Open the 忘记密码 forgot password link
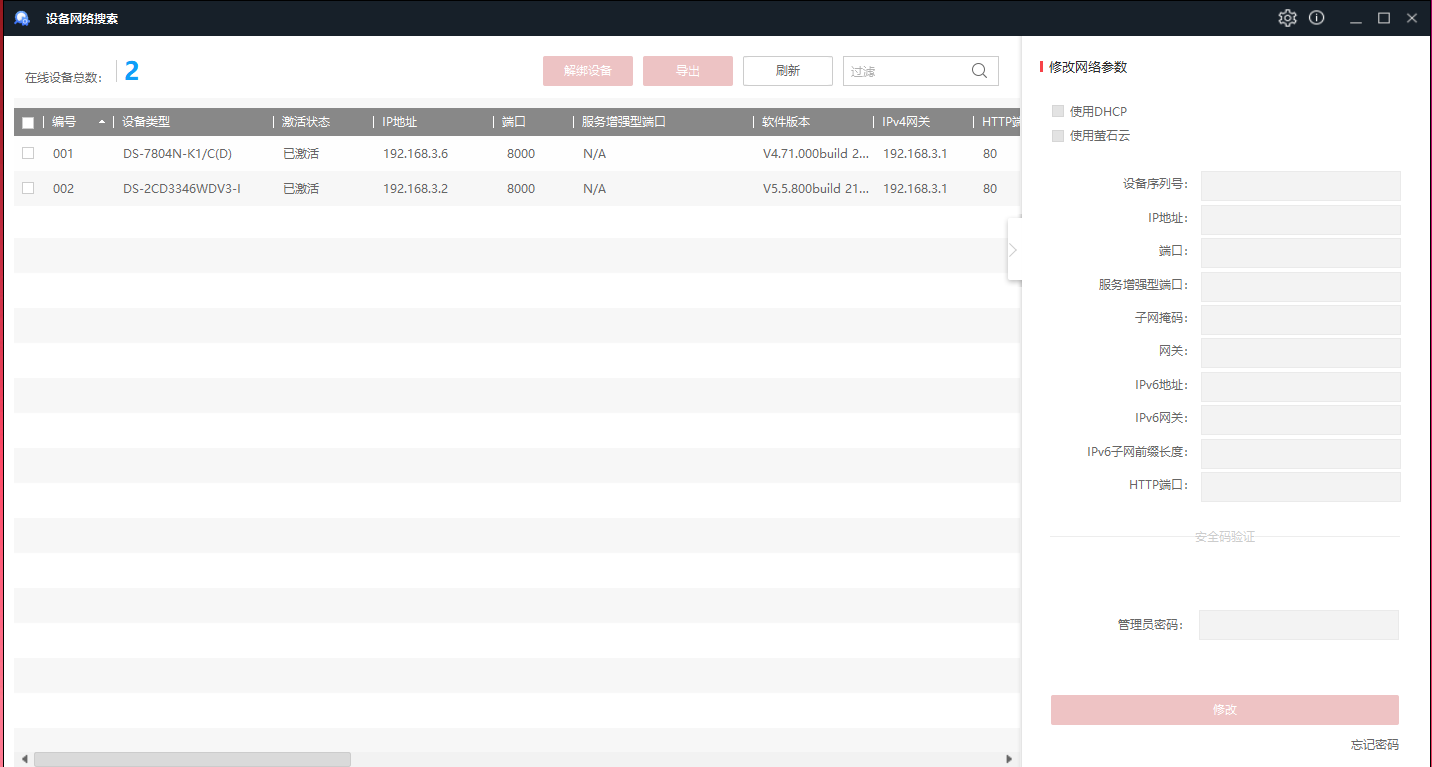This screenshot has width=1432, height=767. pyautogui.click(x=1375, y=744)
